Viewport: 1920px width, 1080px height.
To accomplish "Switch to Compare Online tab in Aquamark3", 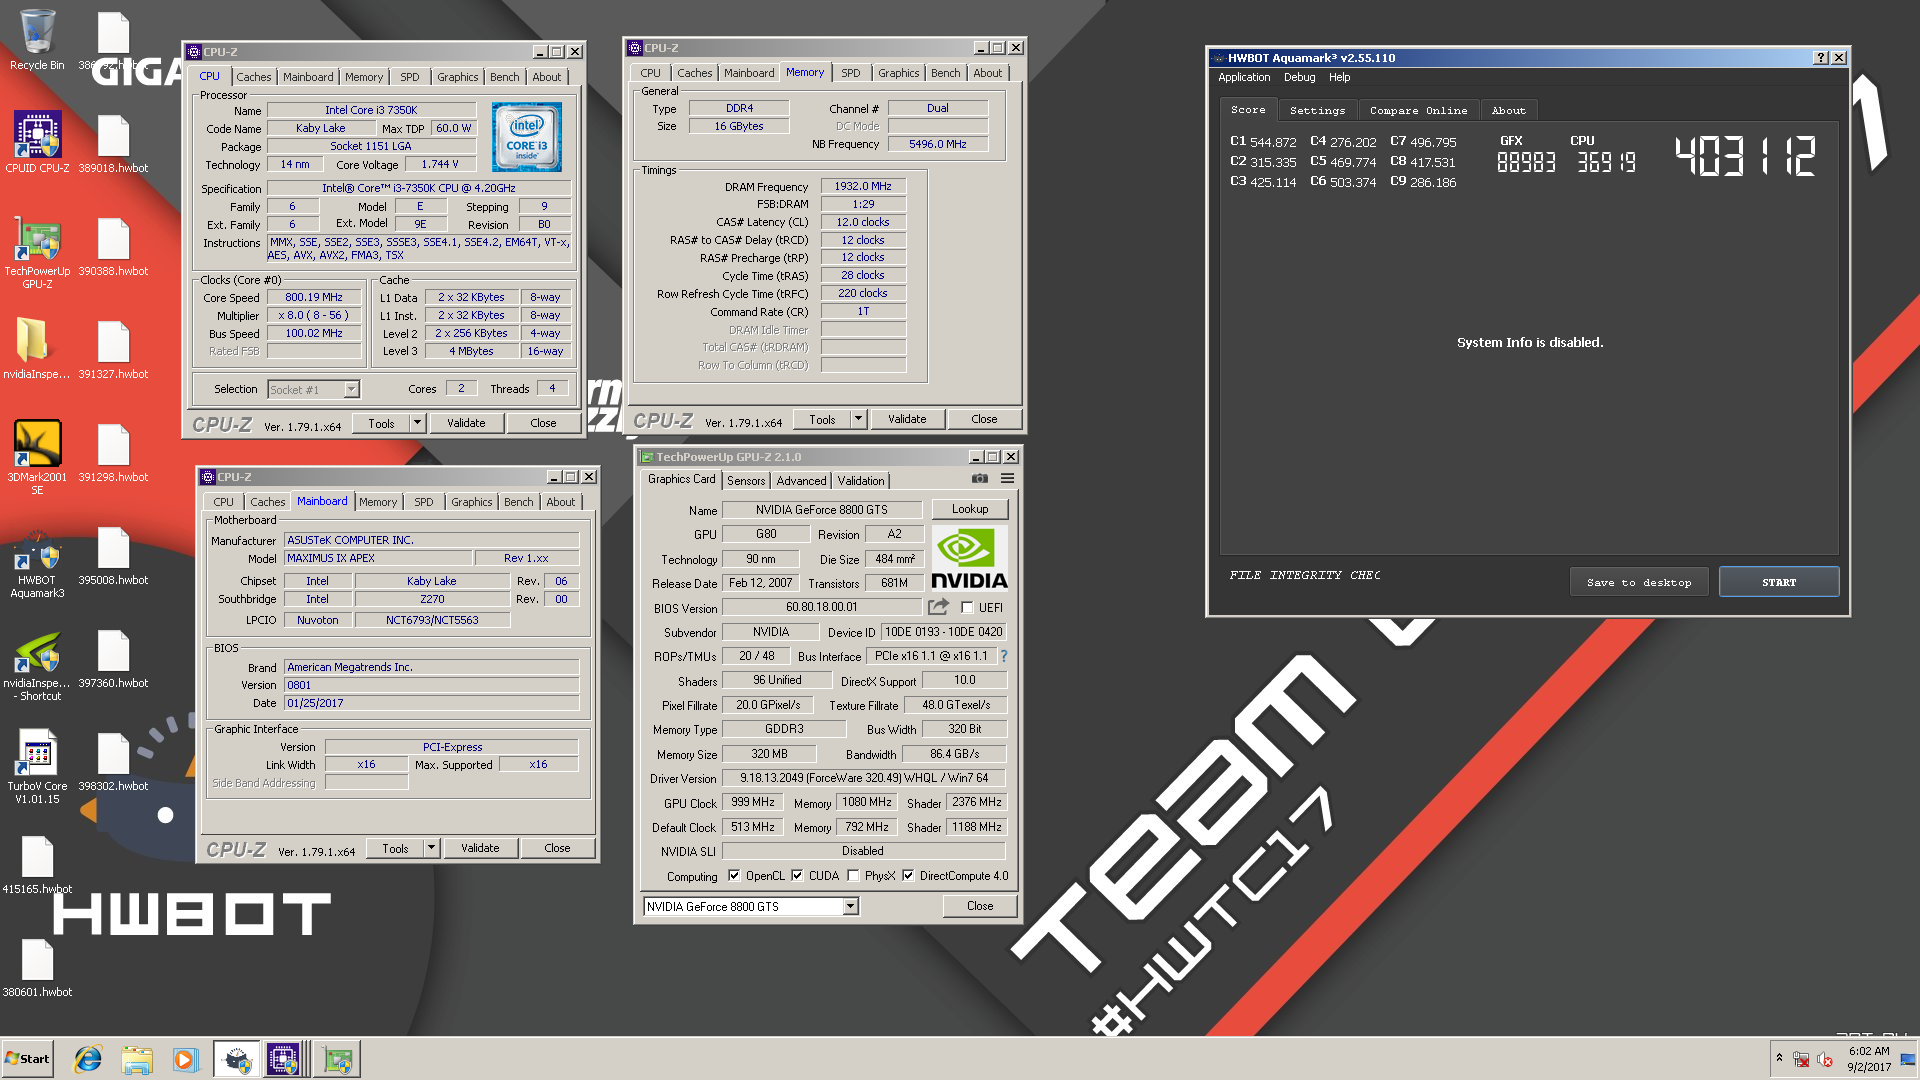I will tap(1418, 110).
